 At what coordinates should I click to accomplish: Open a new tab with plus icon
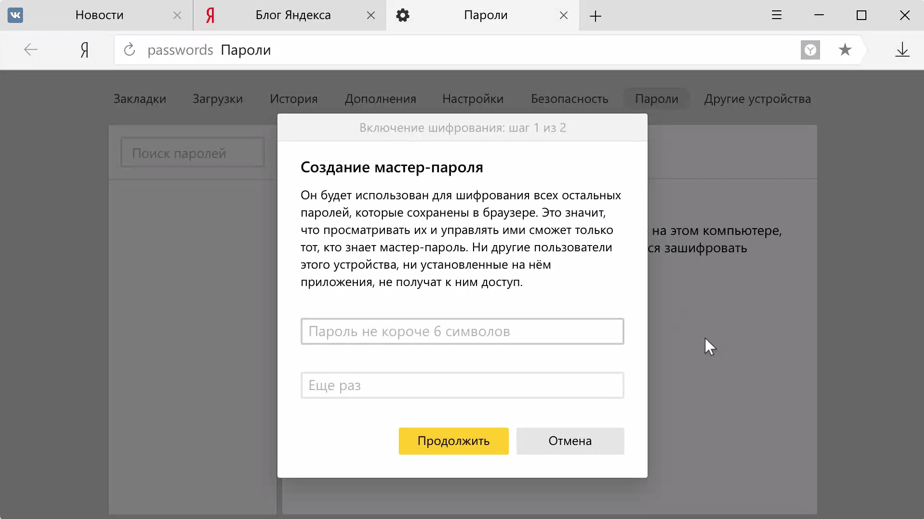pos(595,16)
